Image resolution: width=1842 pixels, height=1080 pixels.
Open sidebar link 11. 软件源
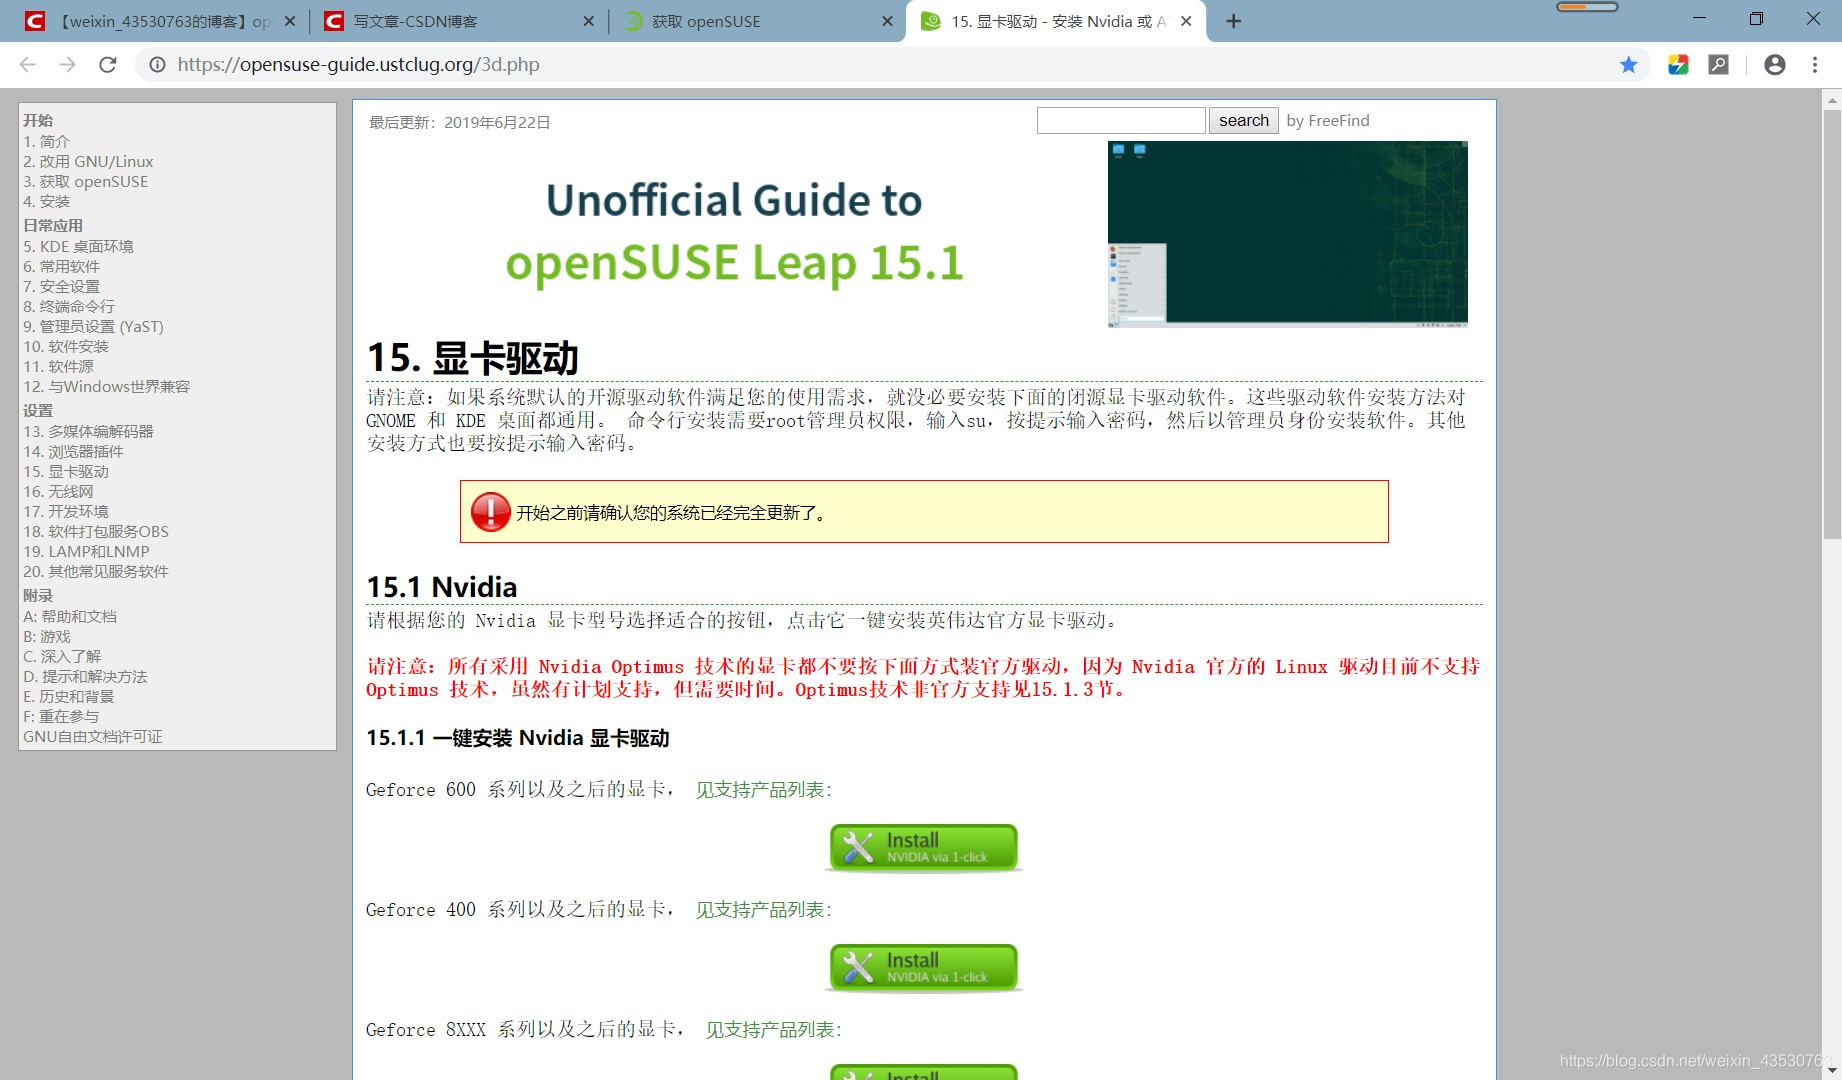point(59,367)
